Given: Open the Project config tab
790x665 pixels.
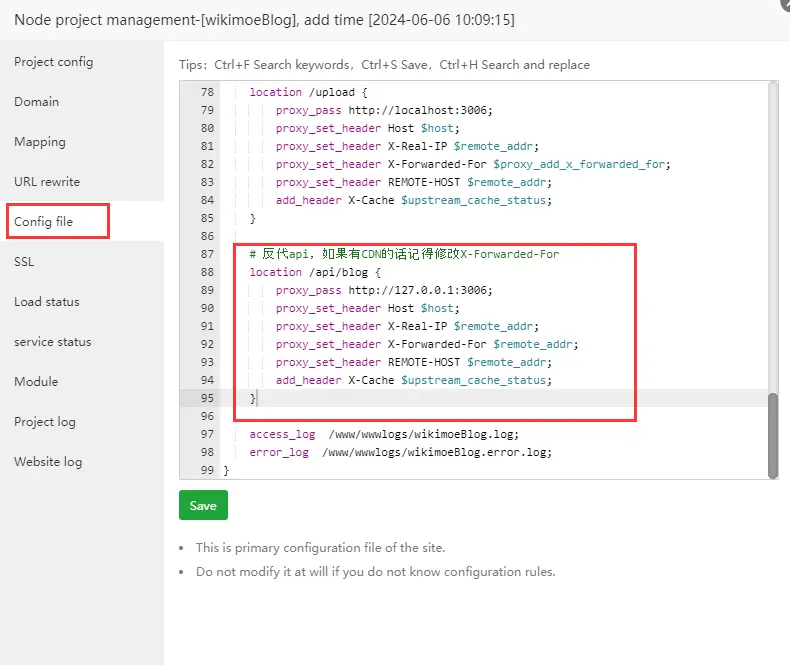Looking at the screenshot, I should pos(54,62).
